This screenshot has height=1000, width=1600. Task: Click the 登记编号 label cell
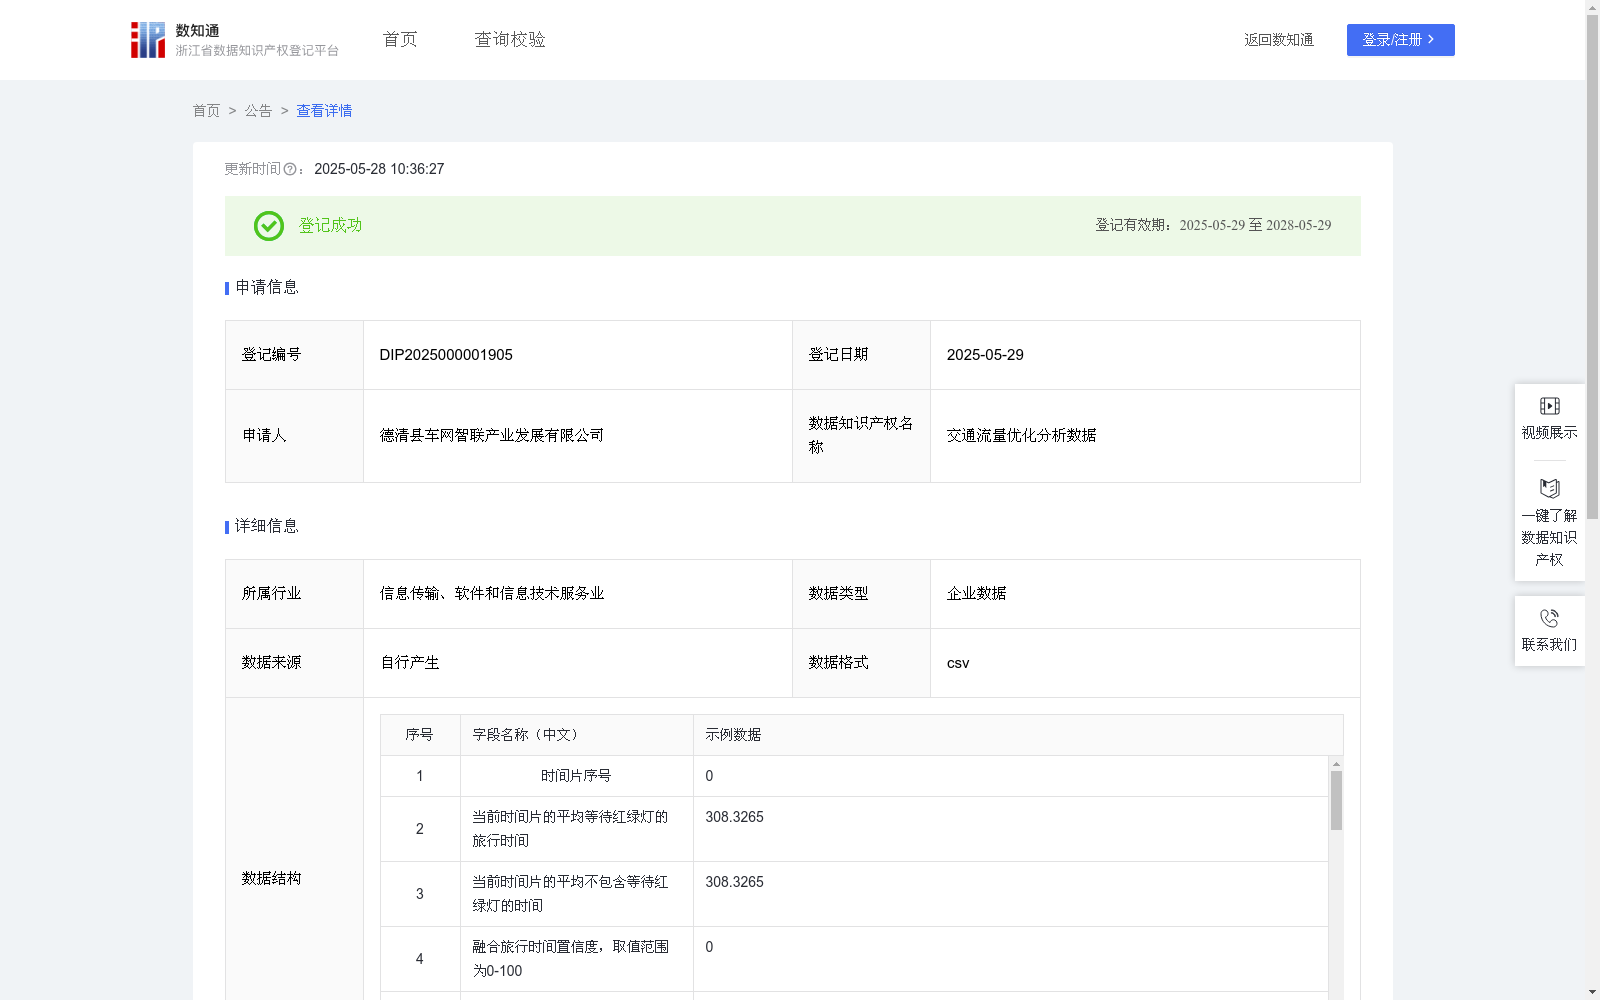[295, 355]
